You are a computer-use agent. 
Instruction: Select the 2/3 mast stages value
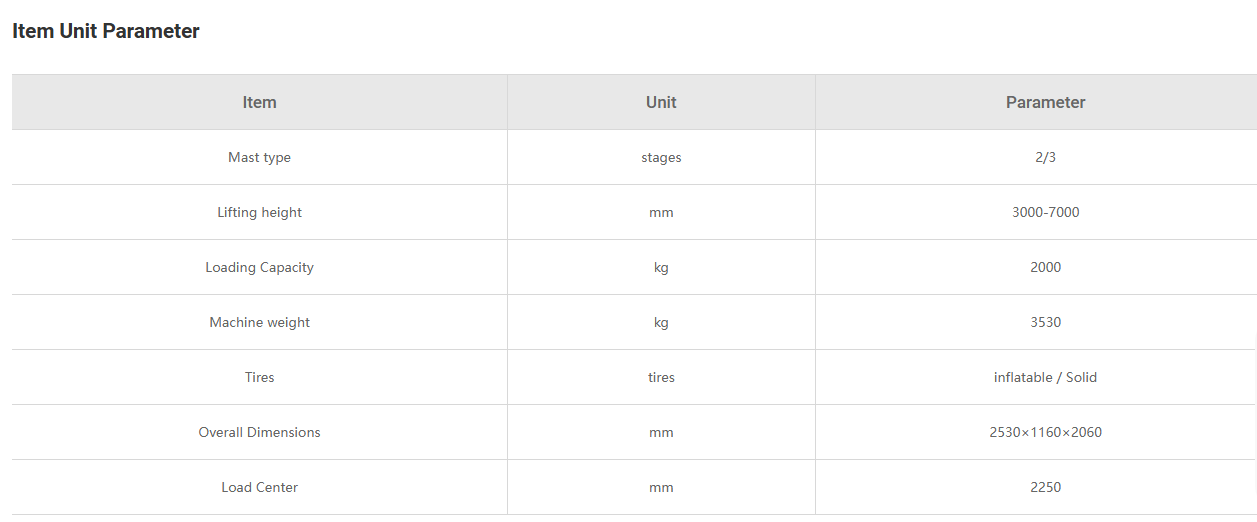[x=1046, y=157]
